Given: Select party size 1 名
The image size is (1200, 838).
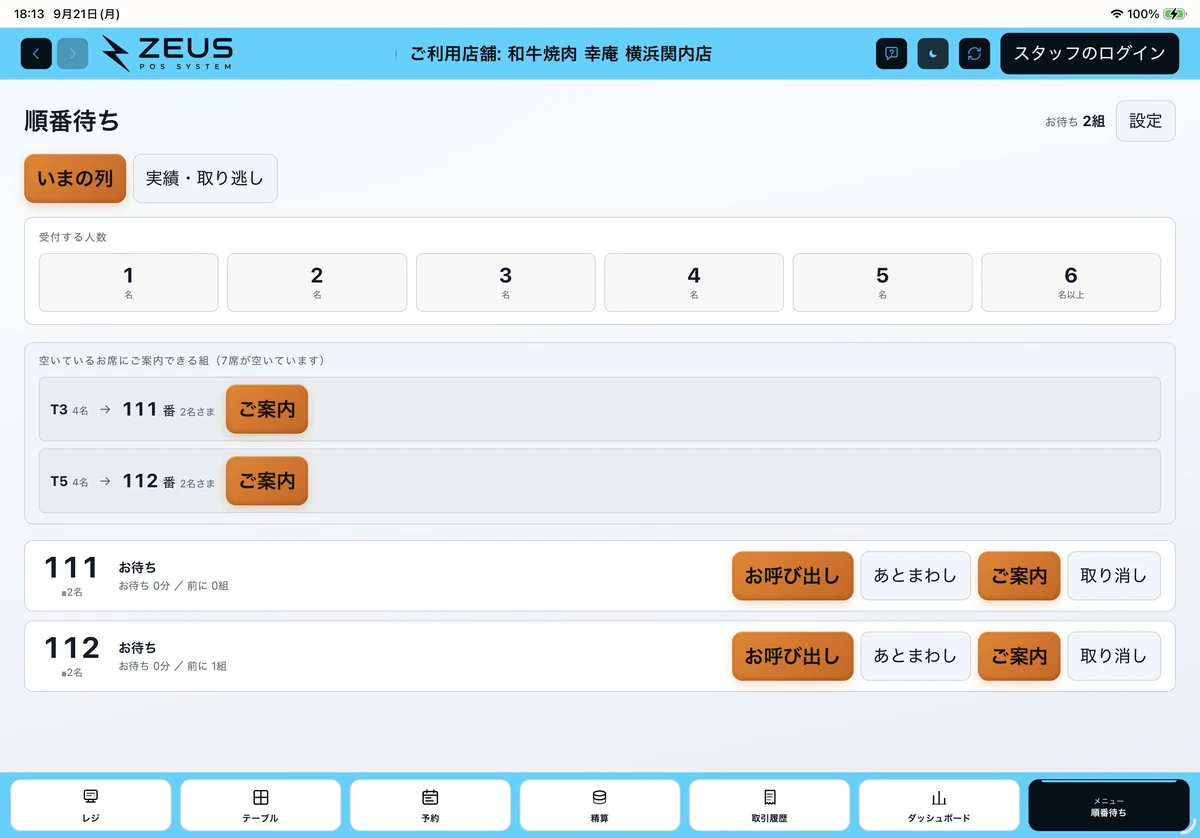Looking at the screenshot, I should pyautogui.click(x=129, y=283).
